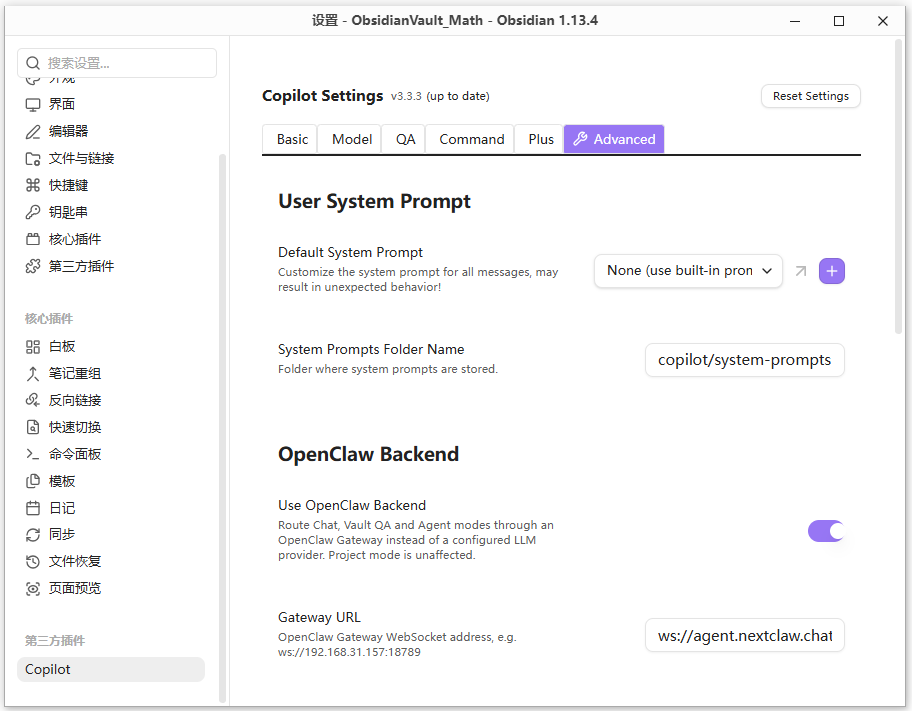The height and width of the screenshot is (711, 912).
Task: Maximize the Obsidian settings window
Action: pos(839,21)
